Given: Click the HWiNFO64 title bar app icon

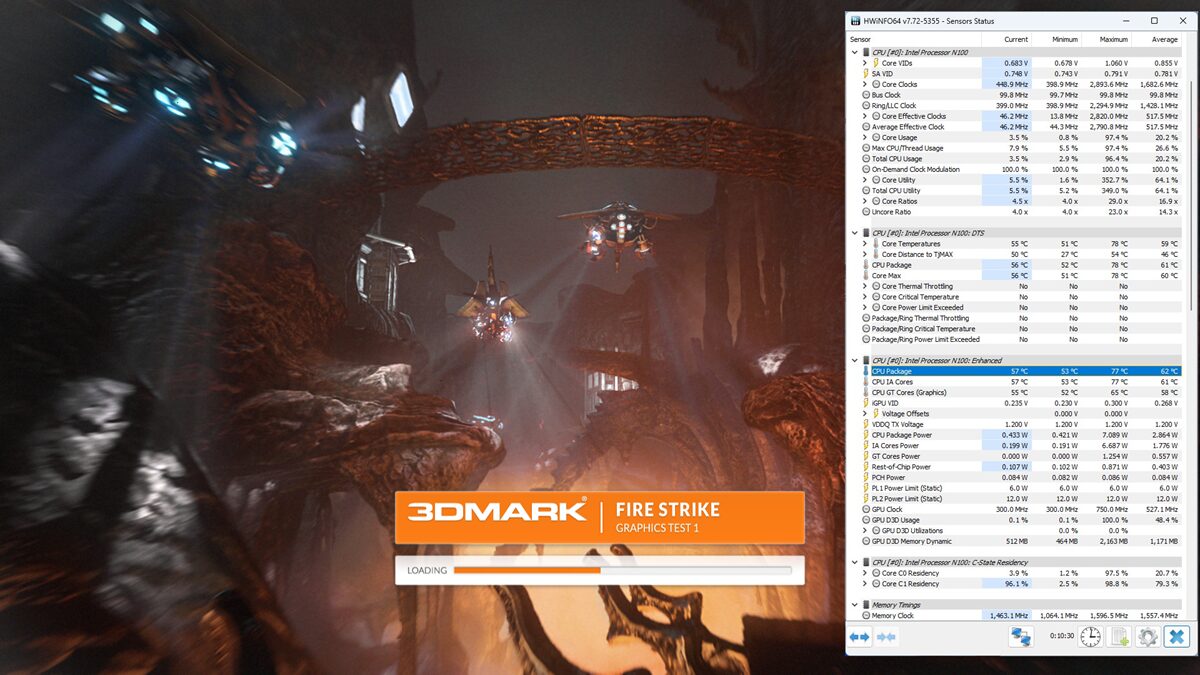Looking at the screenshot, I should pyautogui.click(x=857, y=21).
